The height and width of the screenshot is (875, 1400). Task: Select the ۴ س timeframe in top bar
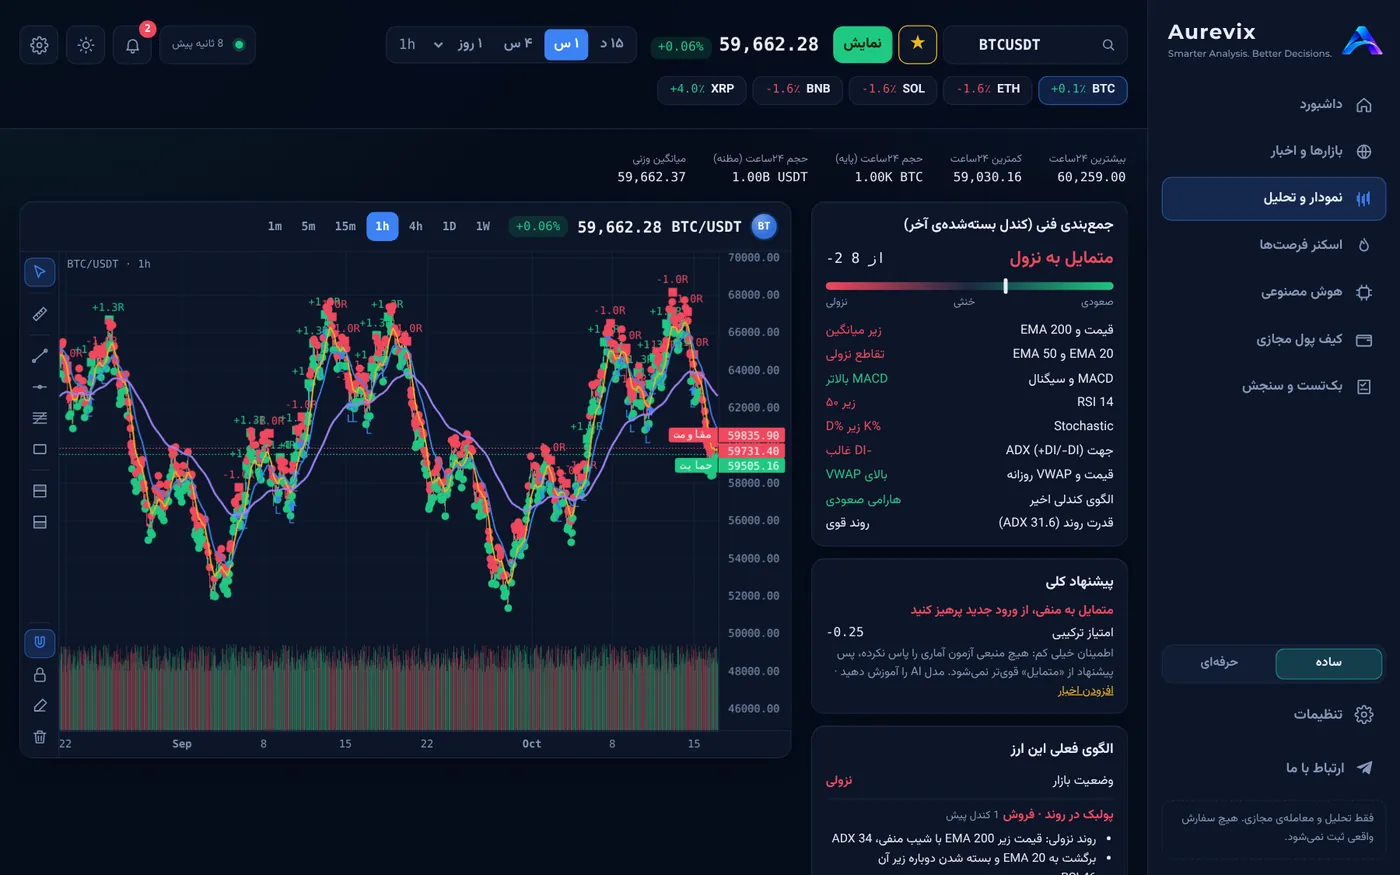pos(518,44)
